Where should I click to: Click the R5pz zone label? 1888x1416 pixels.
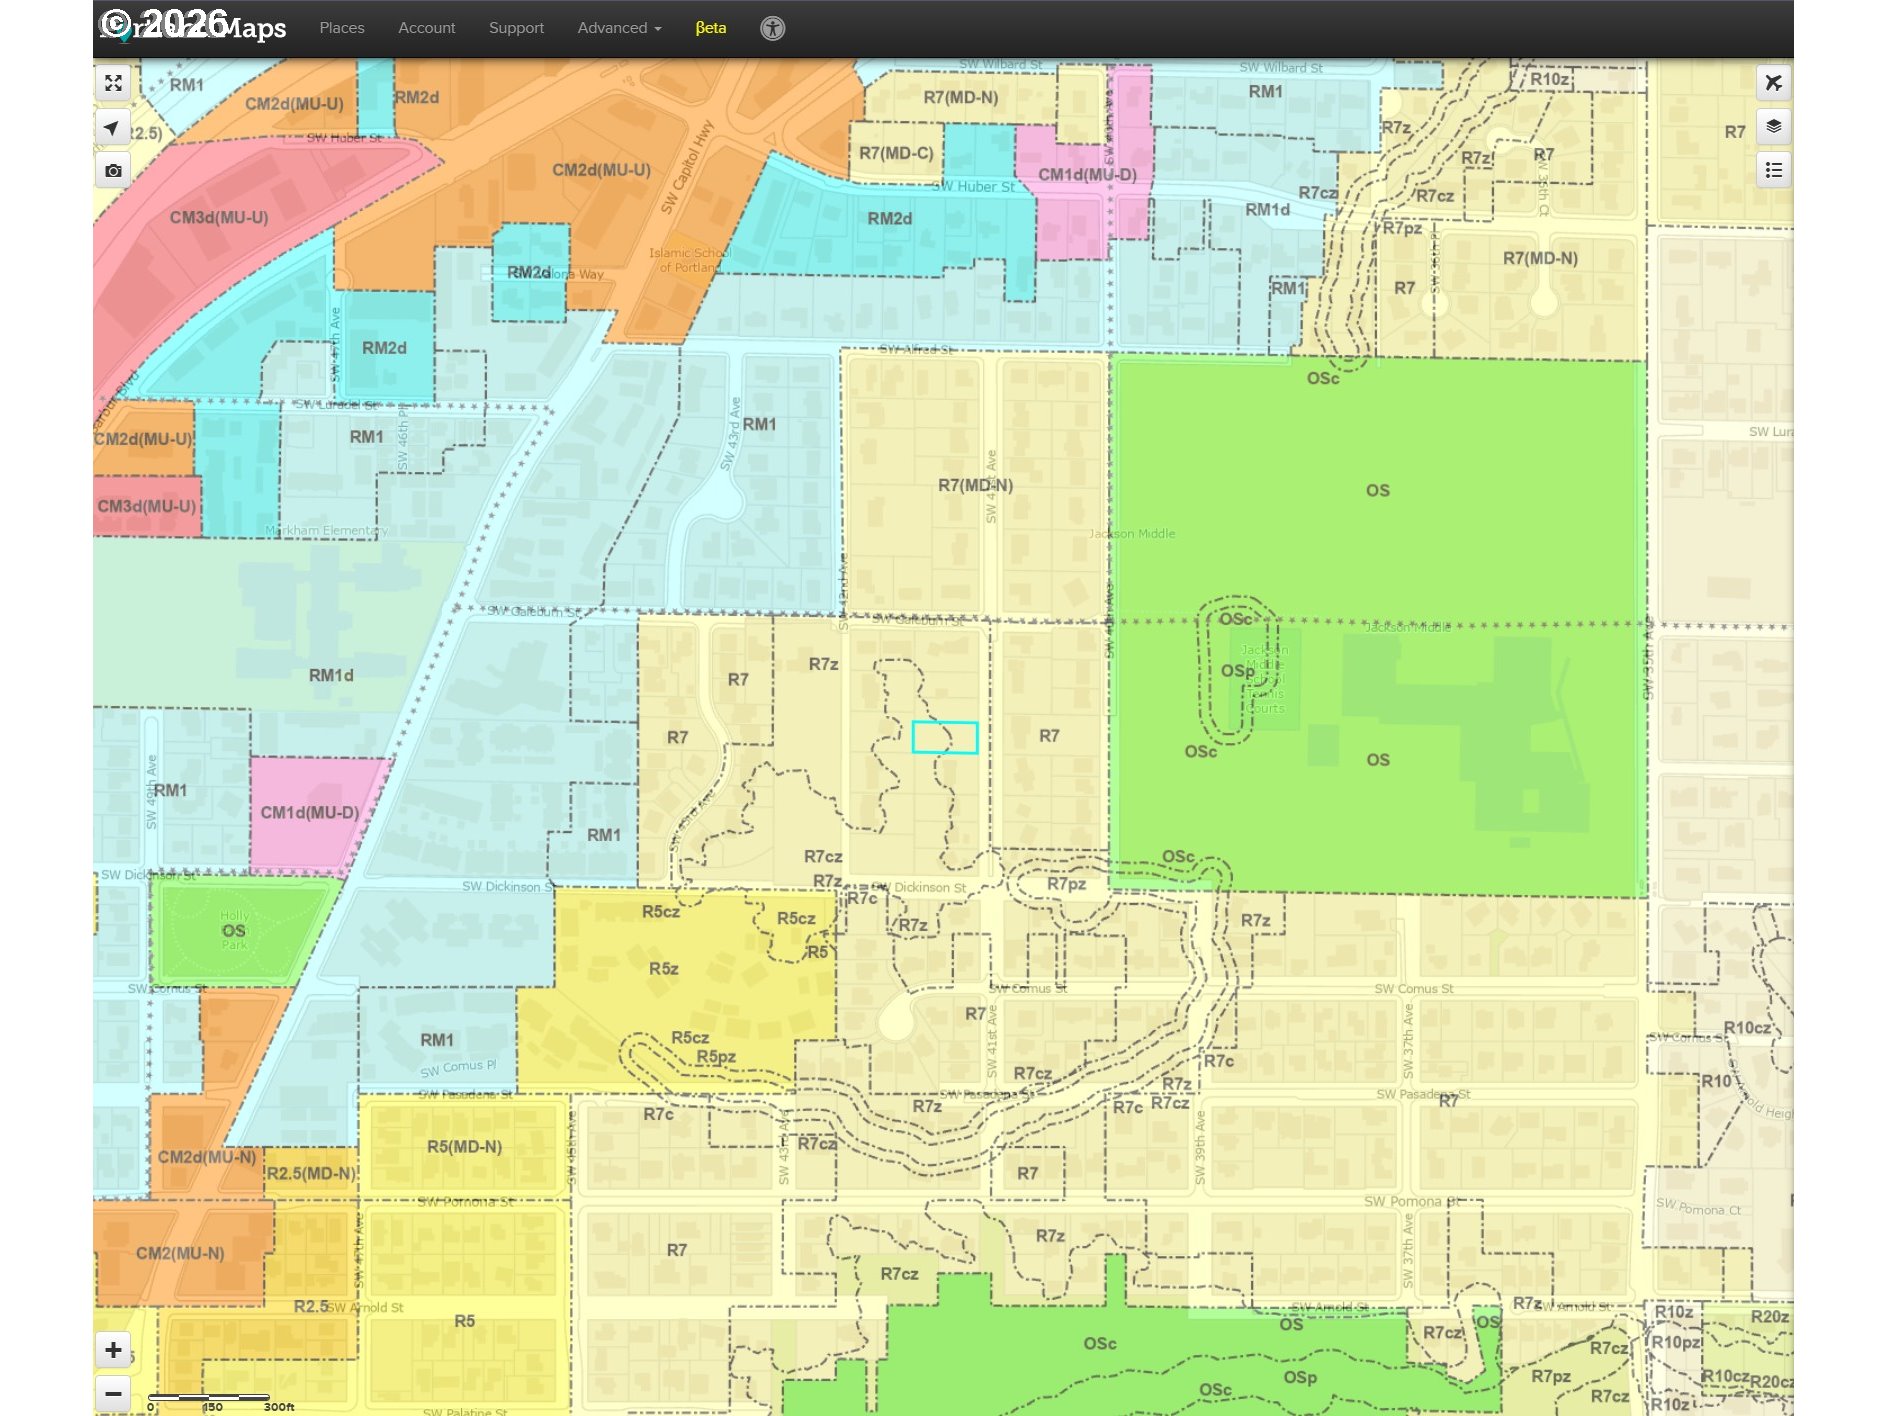tap(716, 1057)
